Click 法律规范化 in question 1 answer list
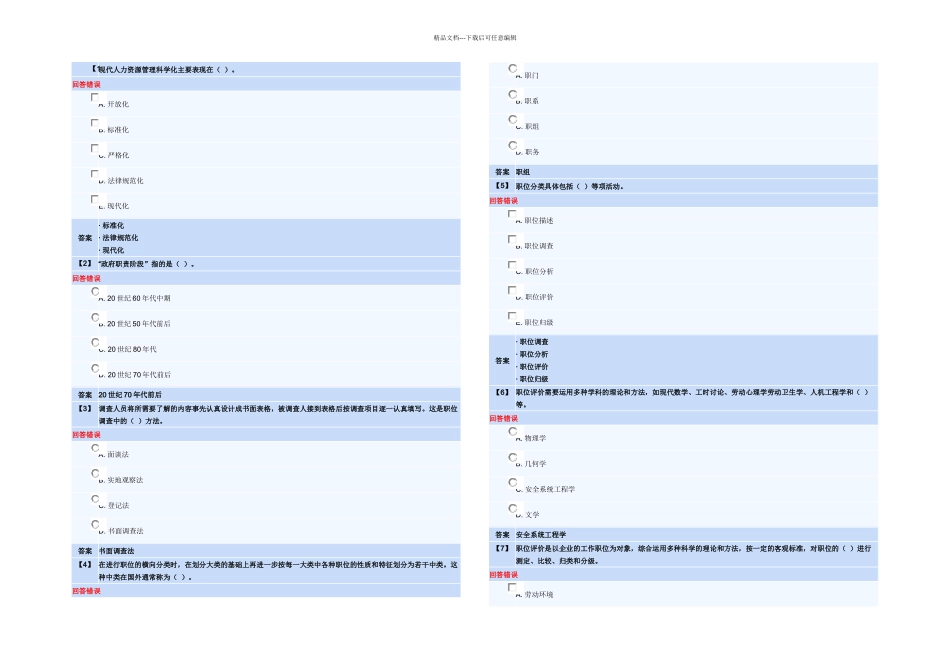 (x=120, y=238)
